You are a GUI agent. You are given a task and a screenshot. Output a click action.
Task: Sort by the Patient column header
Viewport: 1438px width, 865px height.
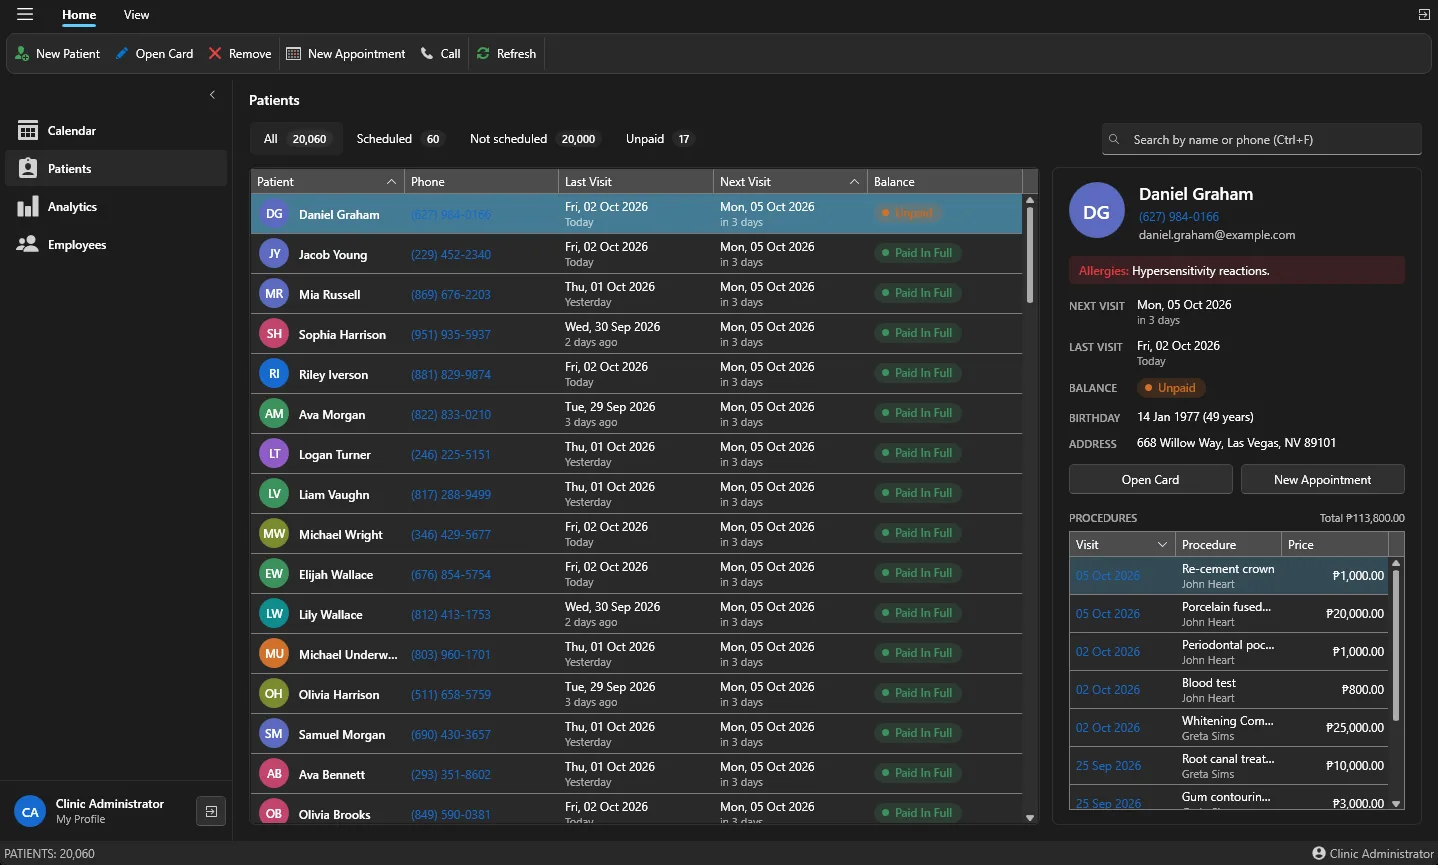click(x=327, y=182)
